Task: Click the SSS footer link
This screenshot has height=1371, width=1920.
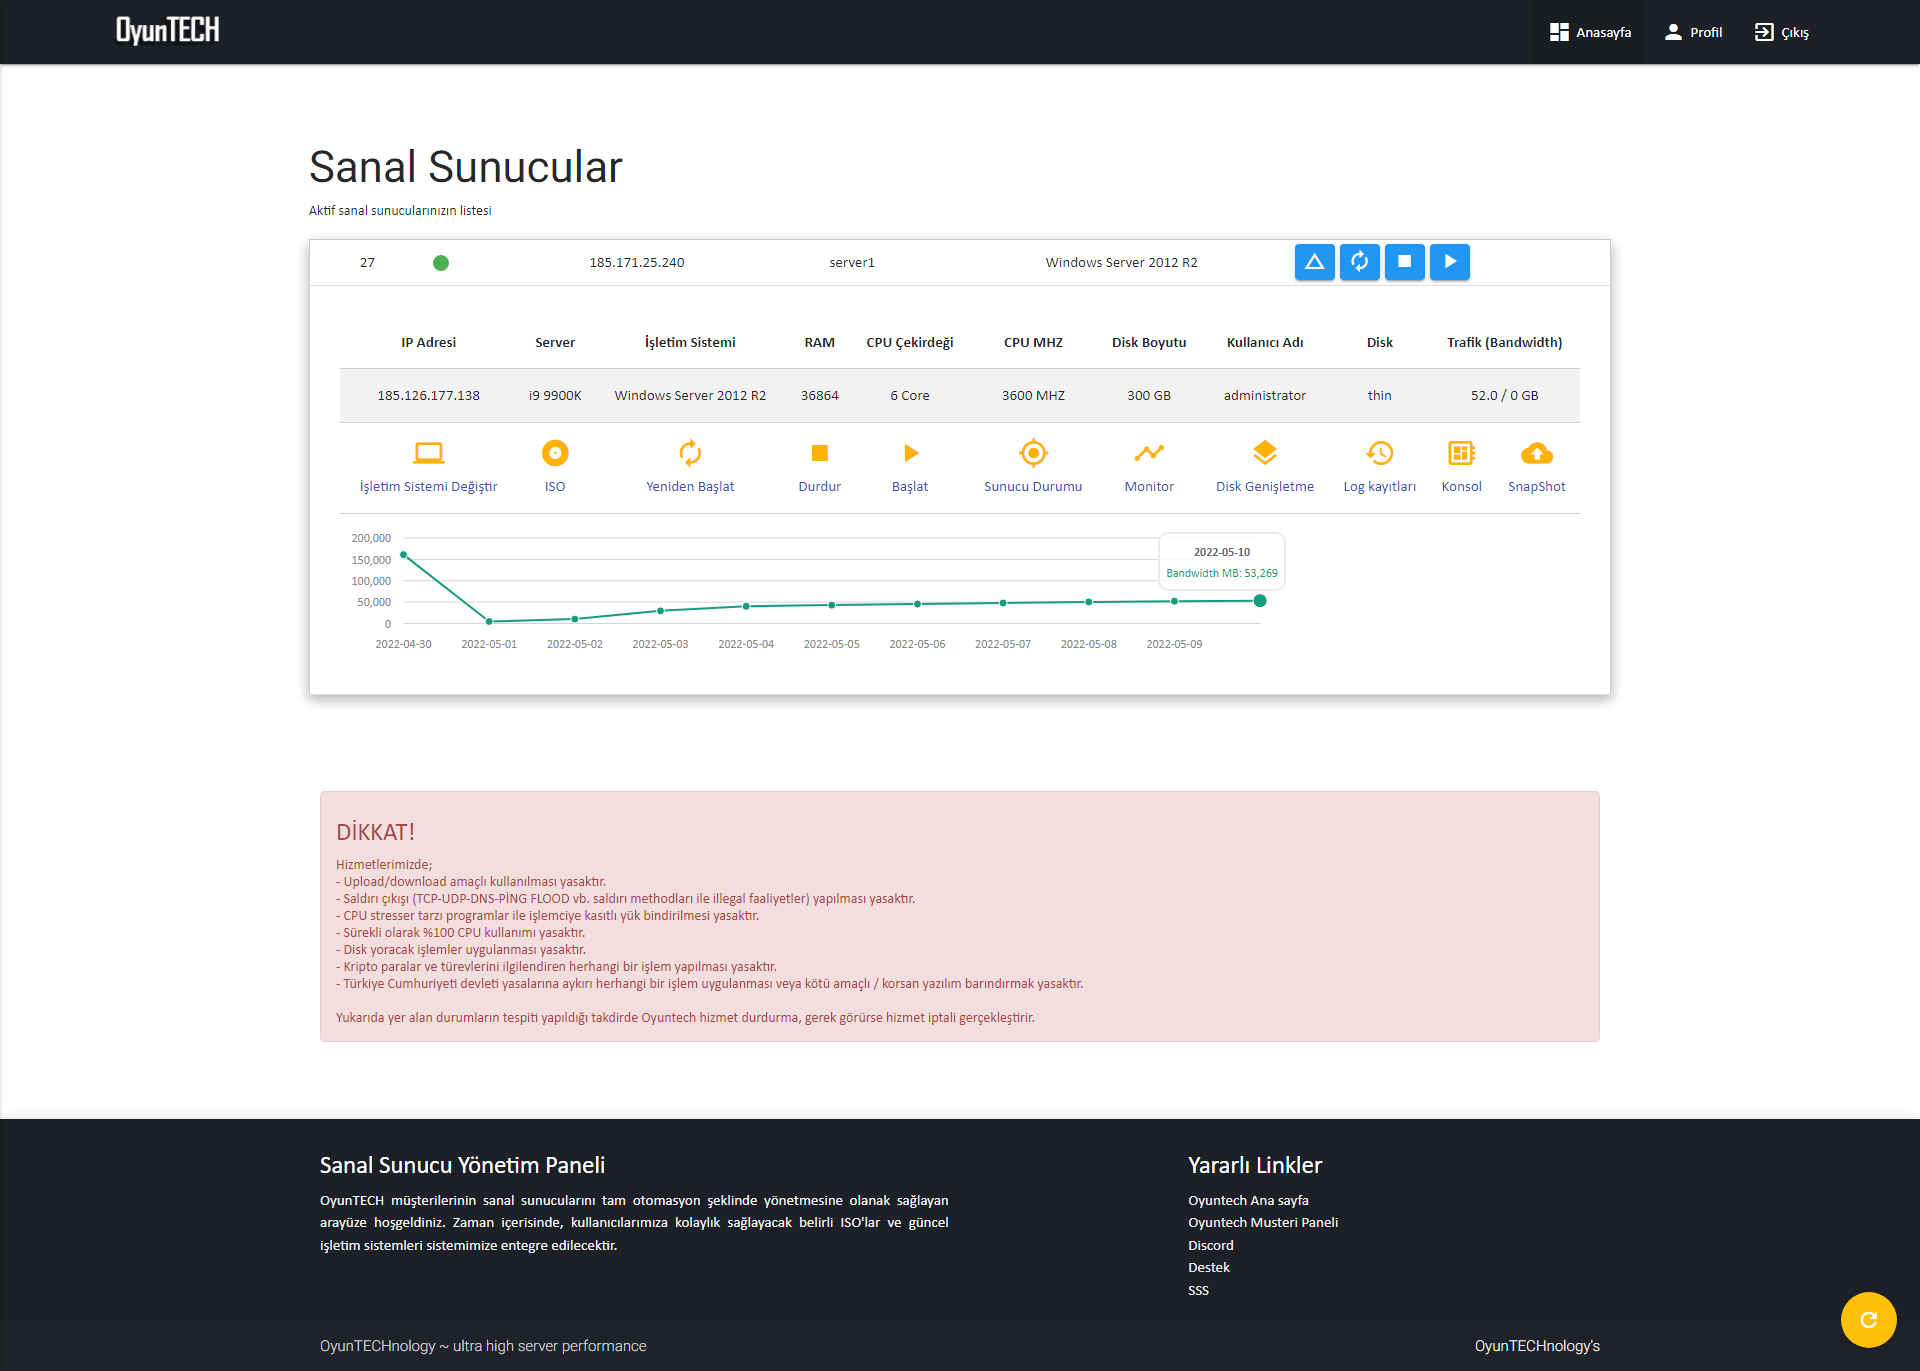Action: [1198, 1291]
